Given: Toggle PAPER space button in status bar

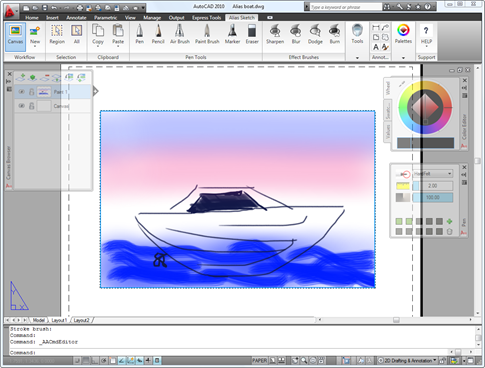Looking at the screenshot, I should [259, 360].
